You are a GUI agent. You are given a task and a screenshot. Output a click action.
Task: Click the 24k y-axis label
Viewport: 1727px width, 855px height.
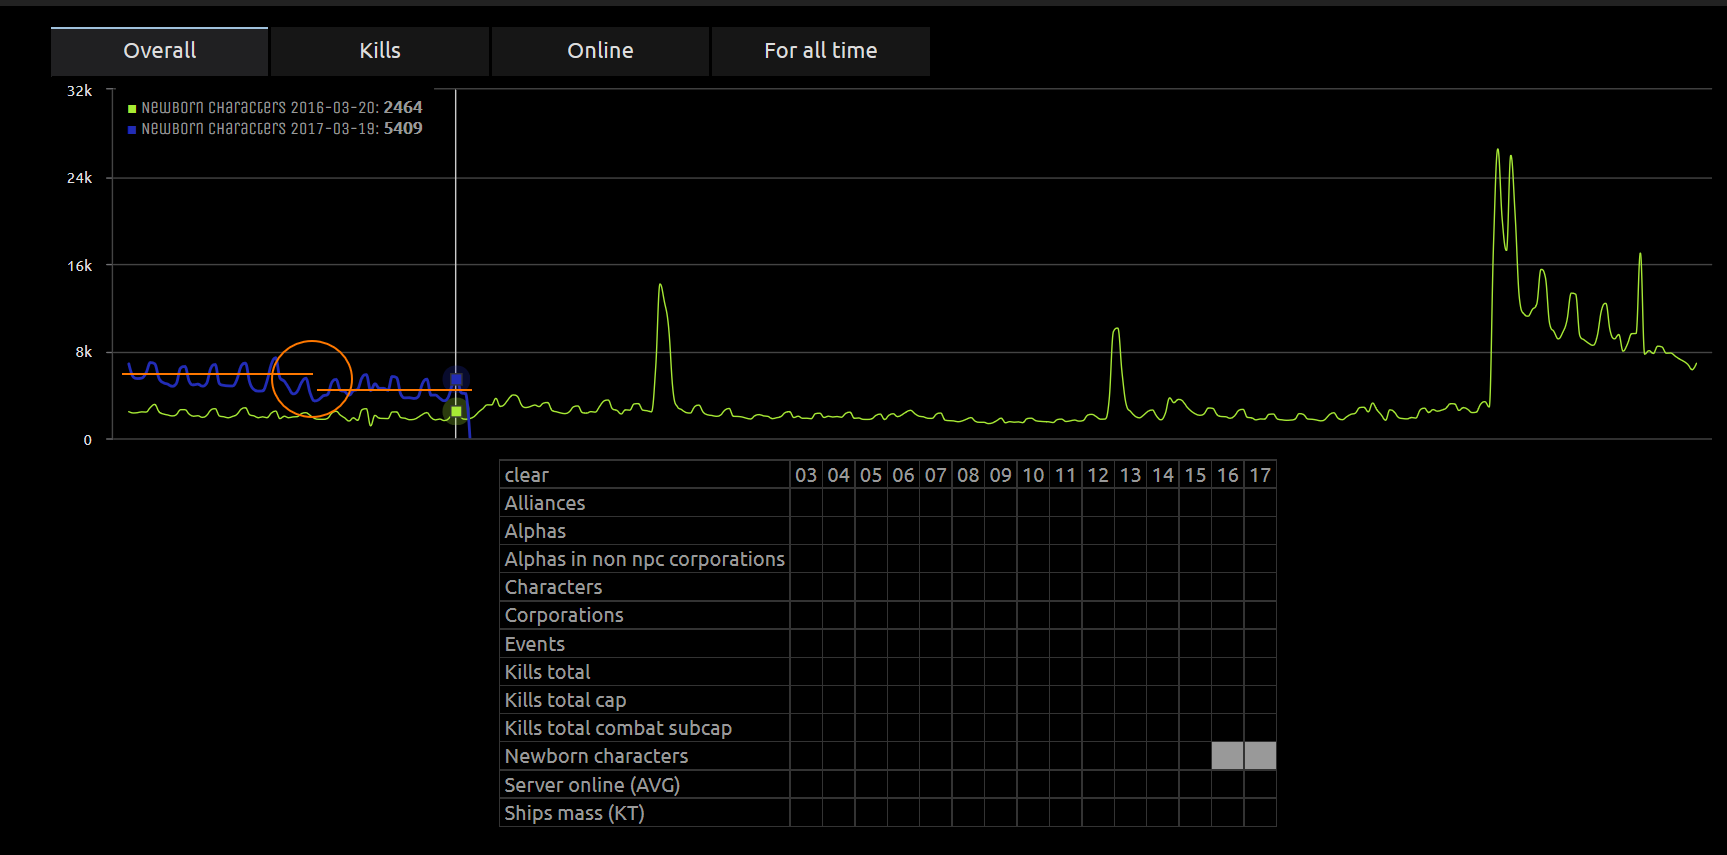[x=79, y=178]
